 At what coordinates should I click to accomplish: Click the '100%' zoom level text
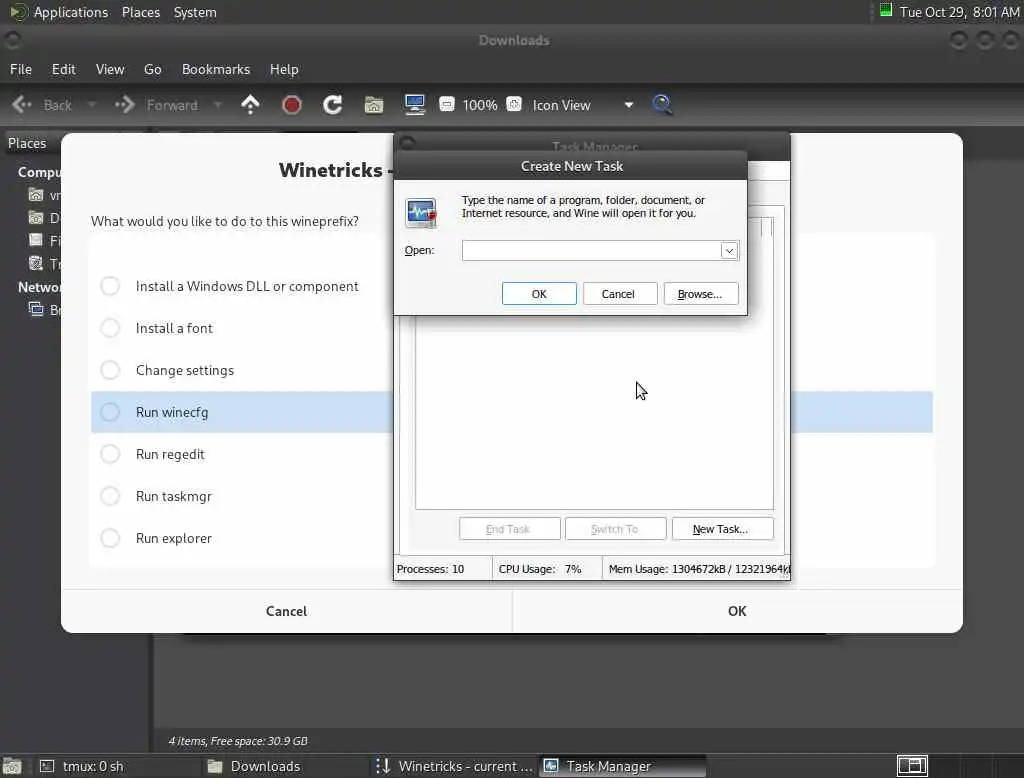click(480, 105)
